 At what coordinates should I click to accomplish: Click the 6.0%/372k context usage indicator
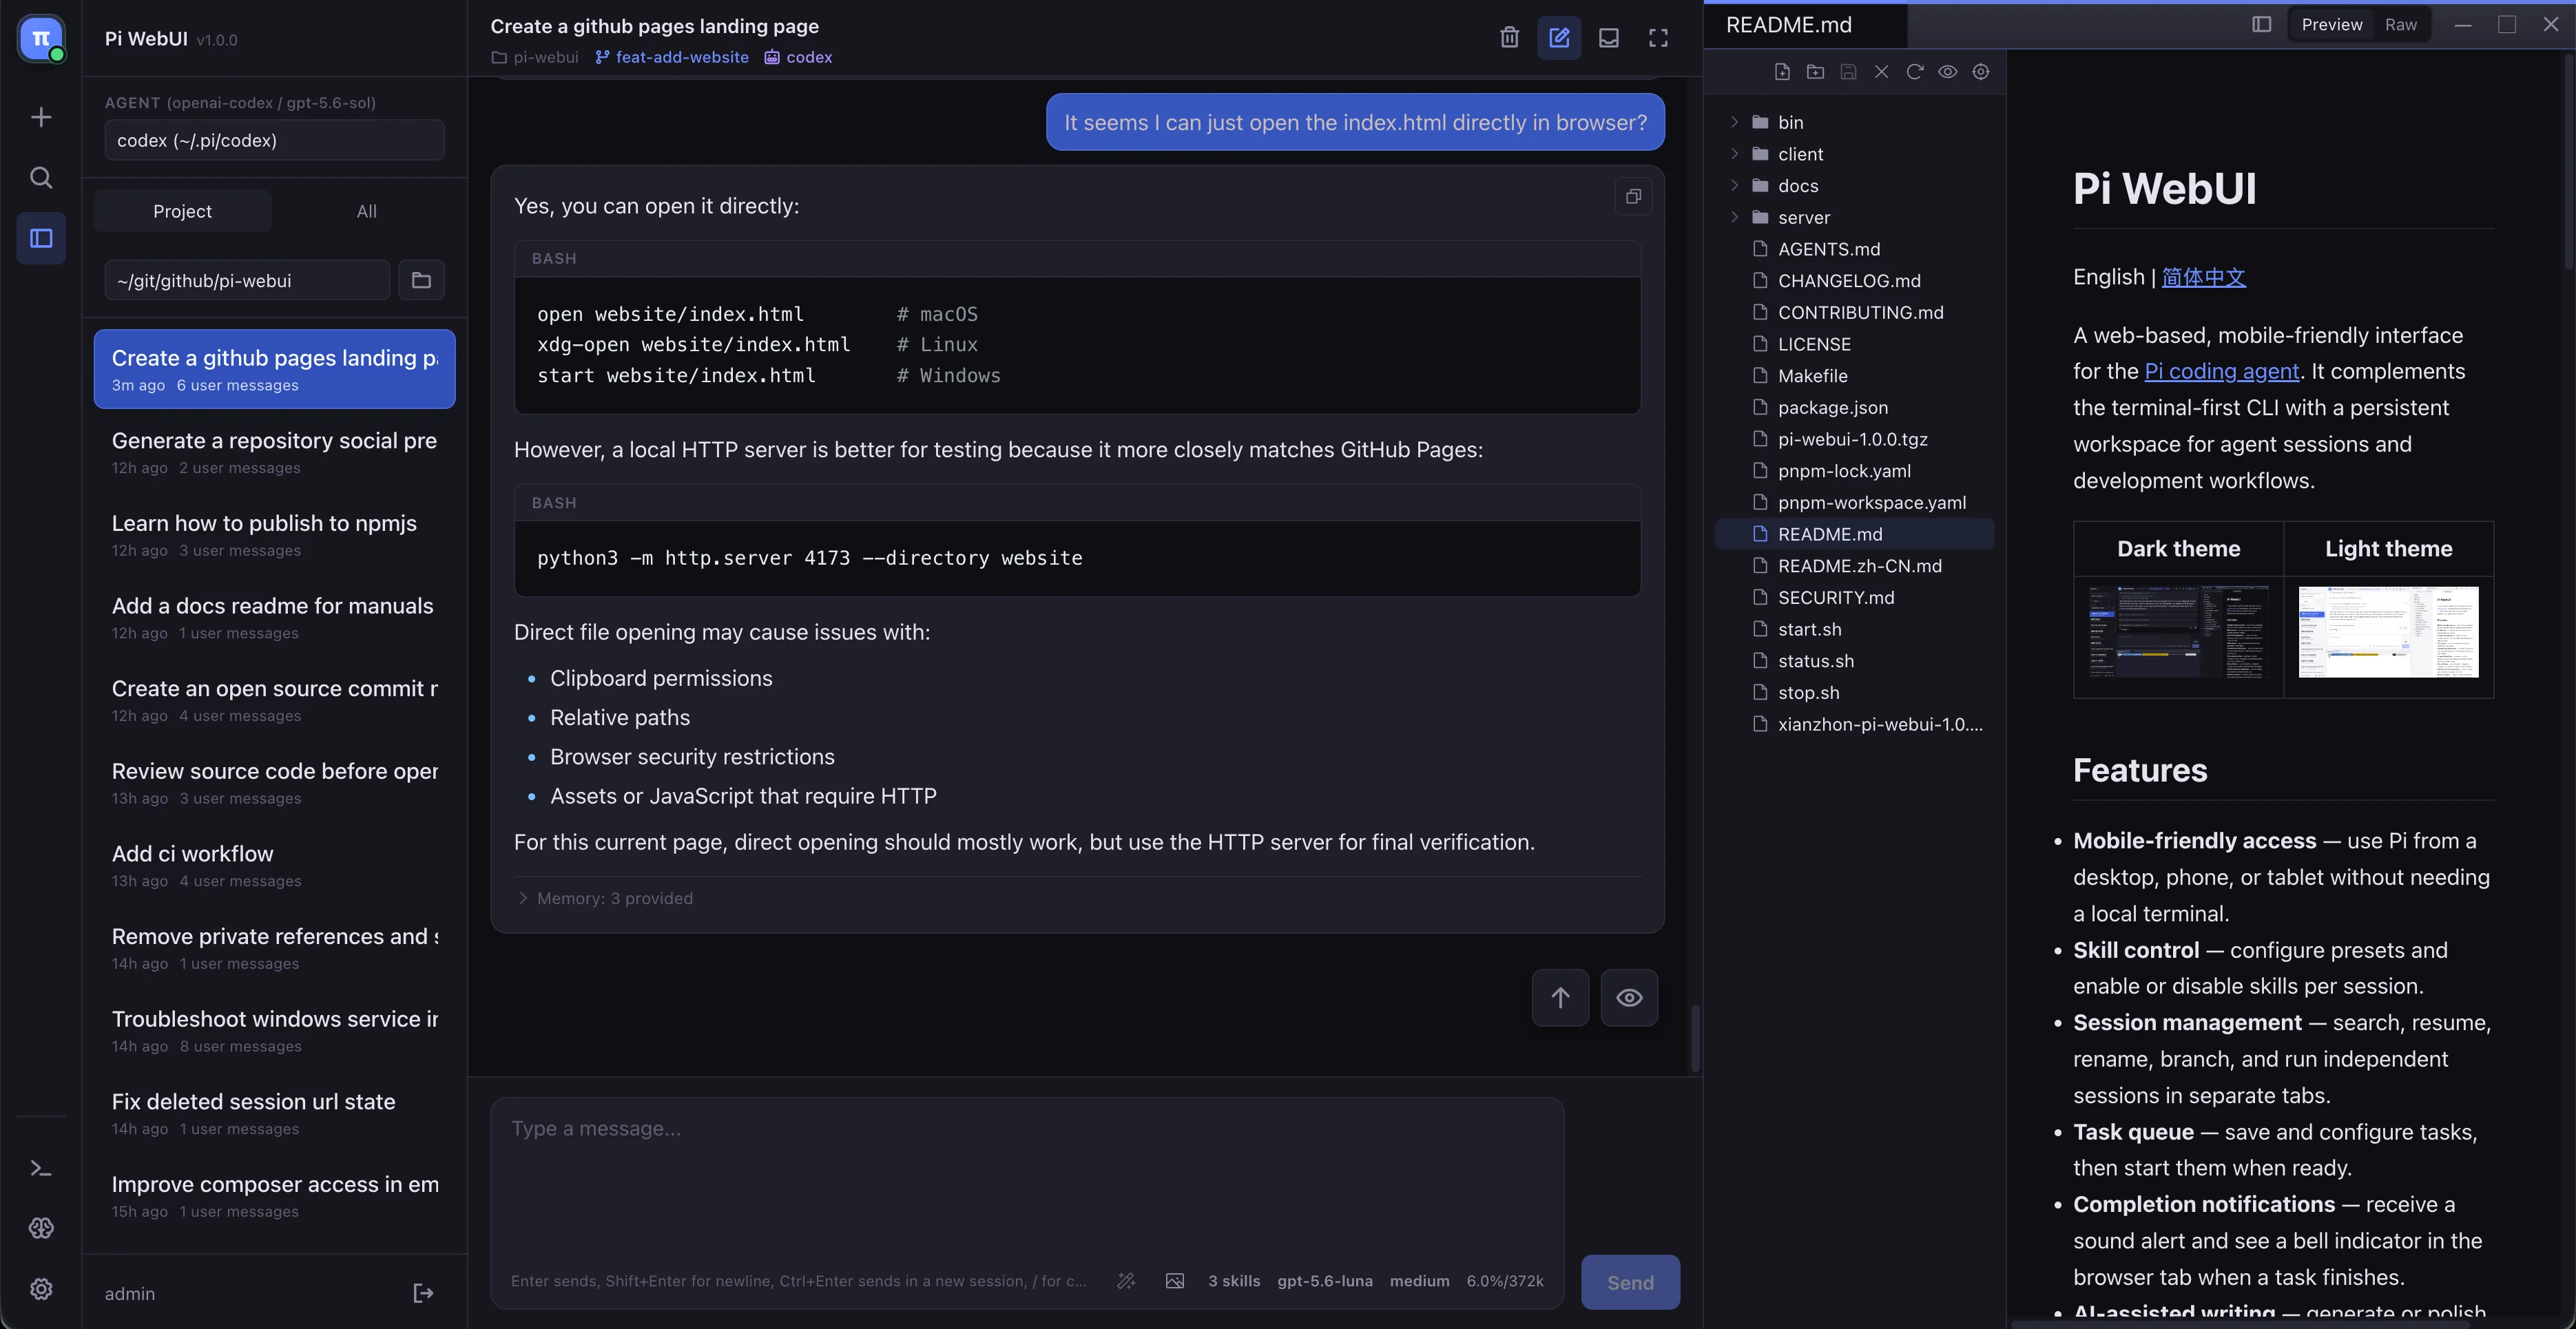1505,1281
